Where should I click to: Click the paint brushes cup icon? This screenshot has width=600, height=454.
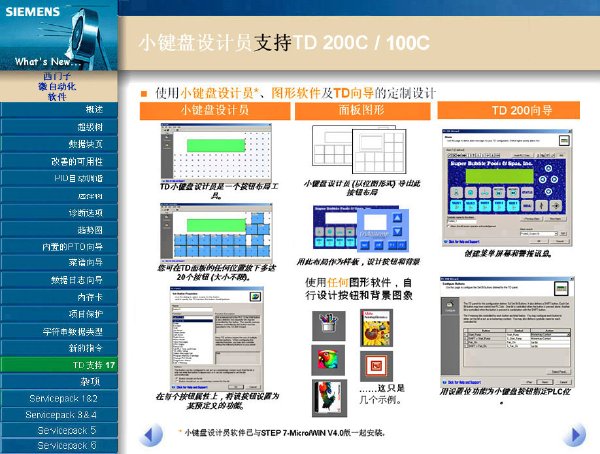click(x=329, y=325)
